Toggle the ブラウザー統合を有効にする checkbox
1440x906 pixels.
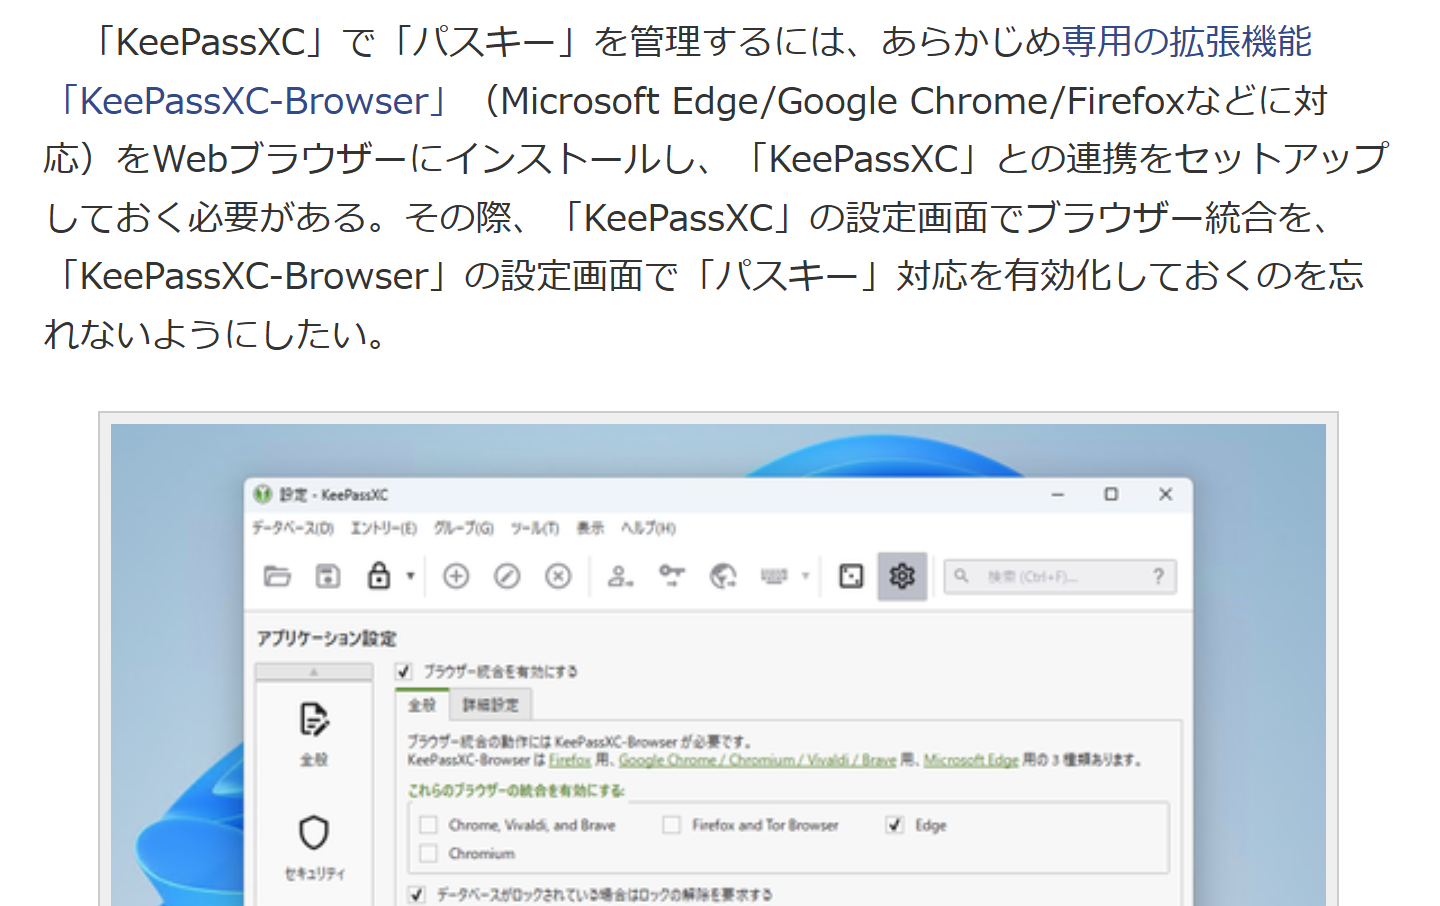coord(404,671)
